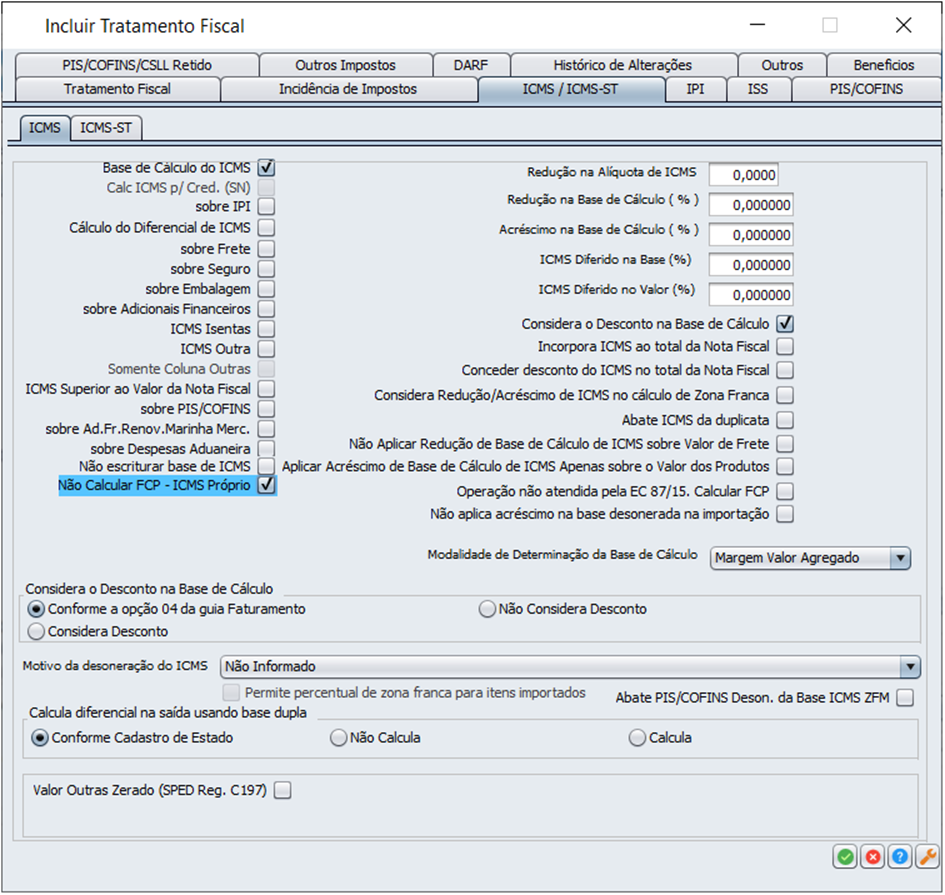Open help with blue question mark icon

(900, 857)
